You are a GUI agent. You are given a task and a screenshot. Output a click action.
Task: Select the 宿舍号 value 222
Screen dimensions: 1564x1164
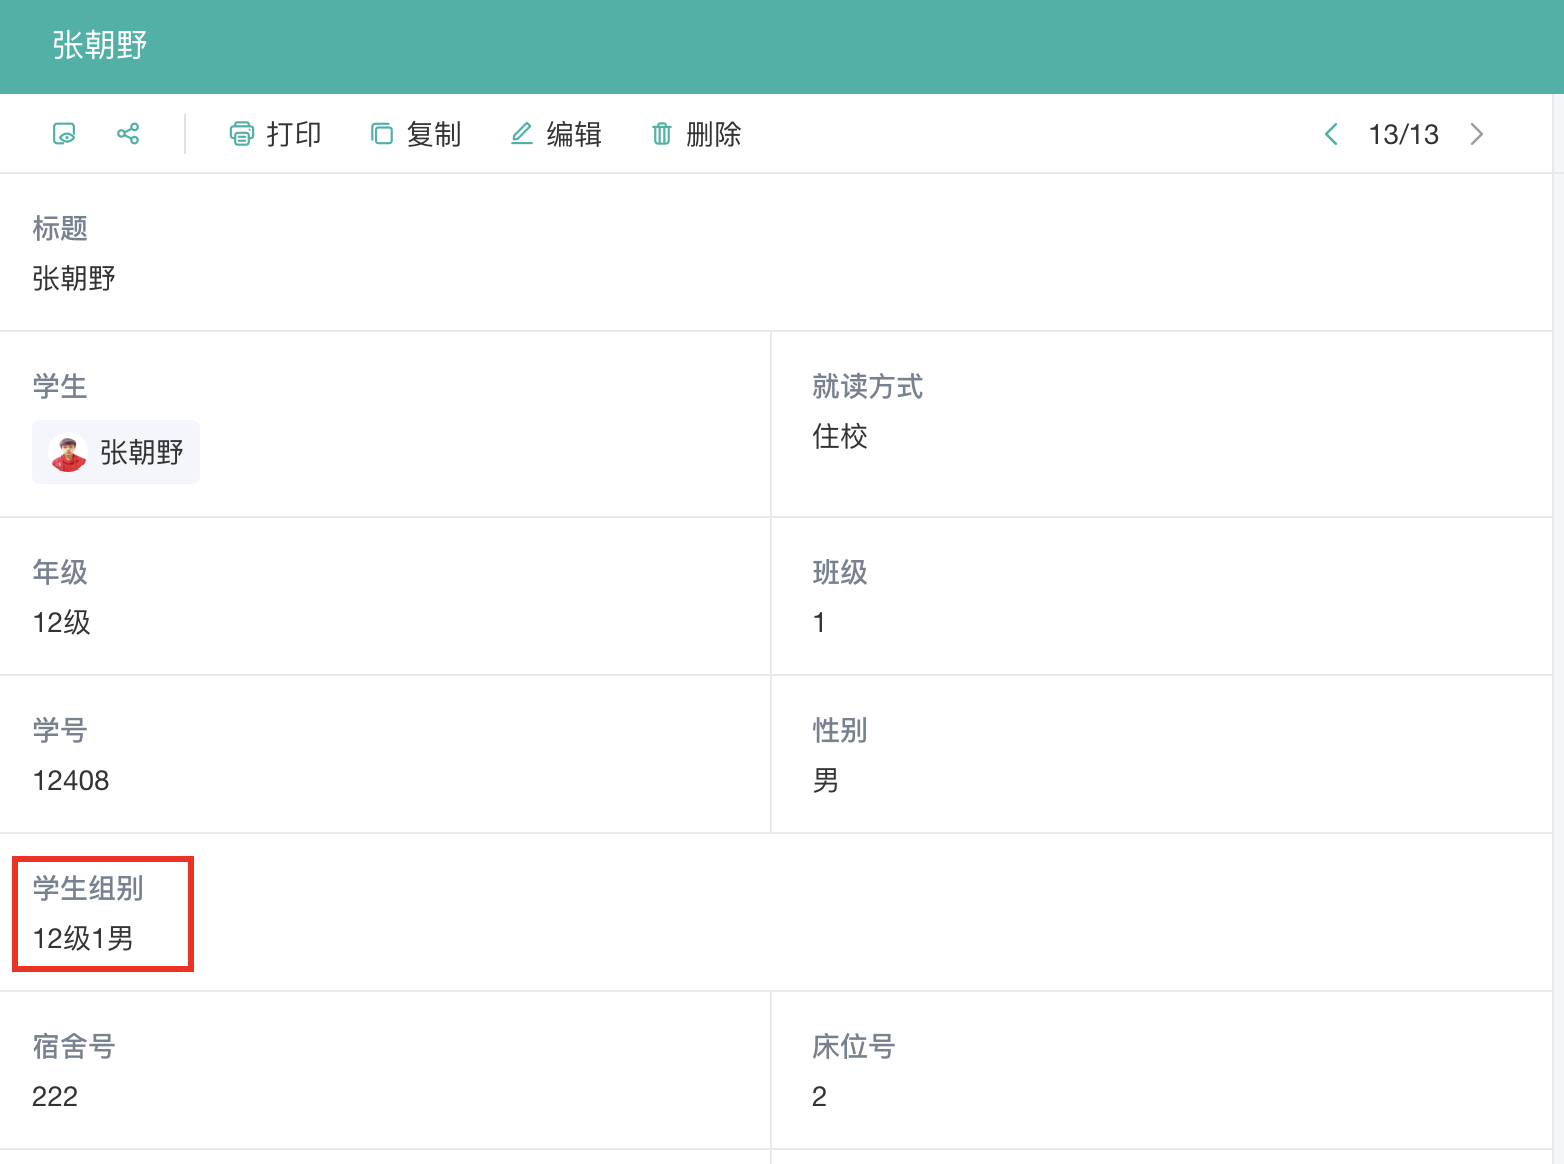point(55,1096)
